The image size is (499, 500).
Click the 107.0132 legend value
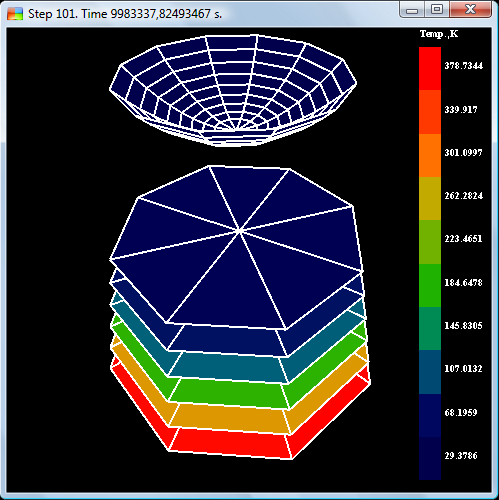(463, 369)
